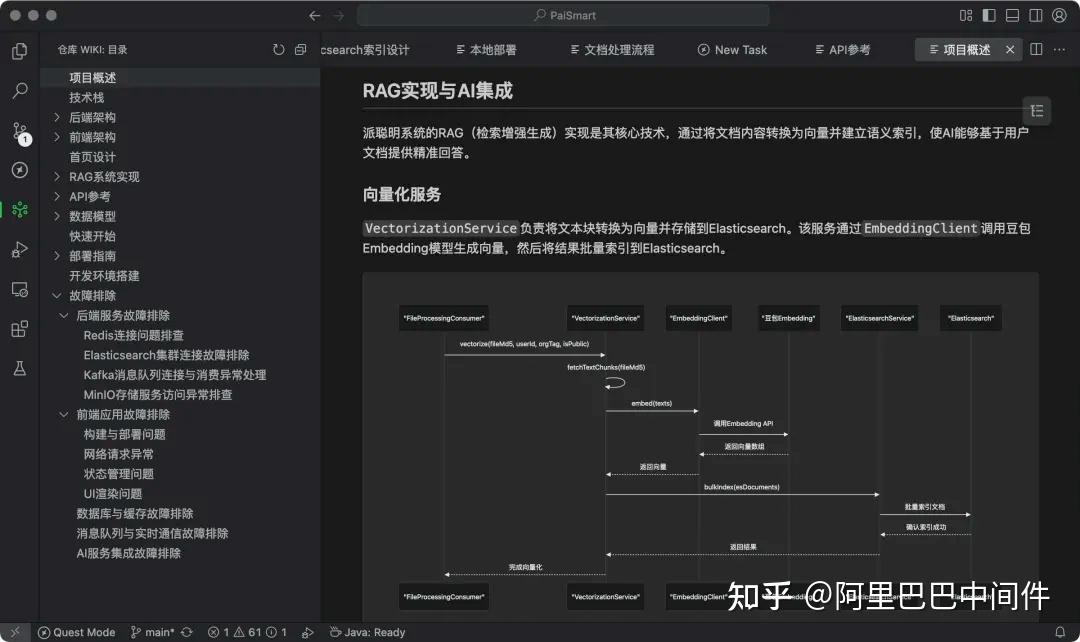
Task: Click the main* branch indicator in the status bar
Action: coord(160,632)
